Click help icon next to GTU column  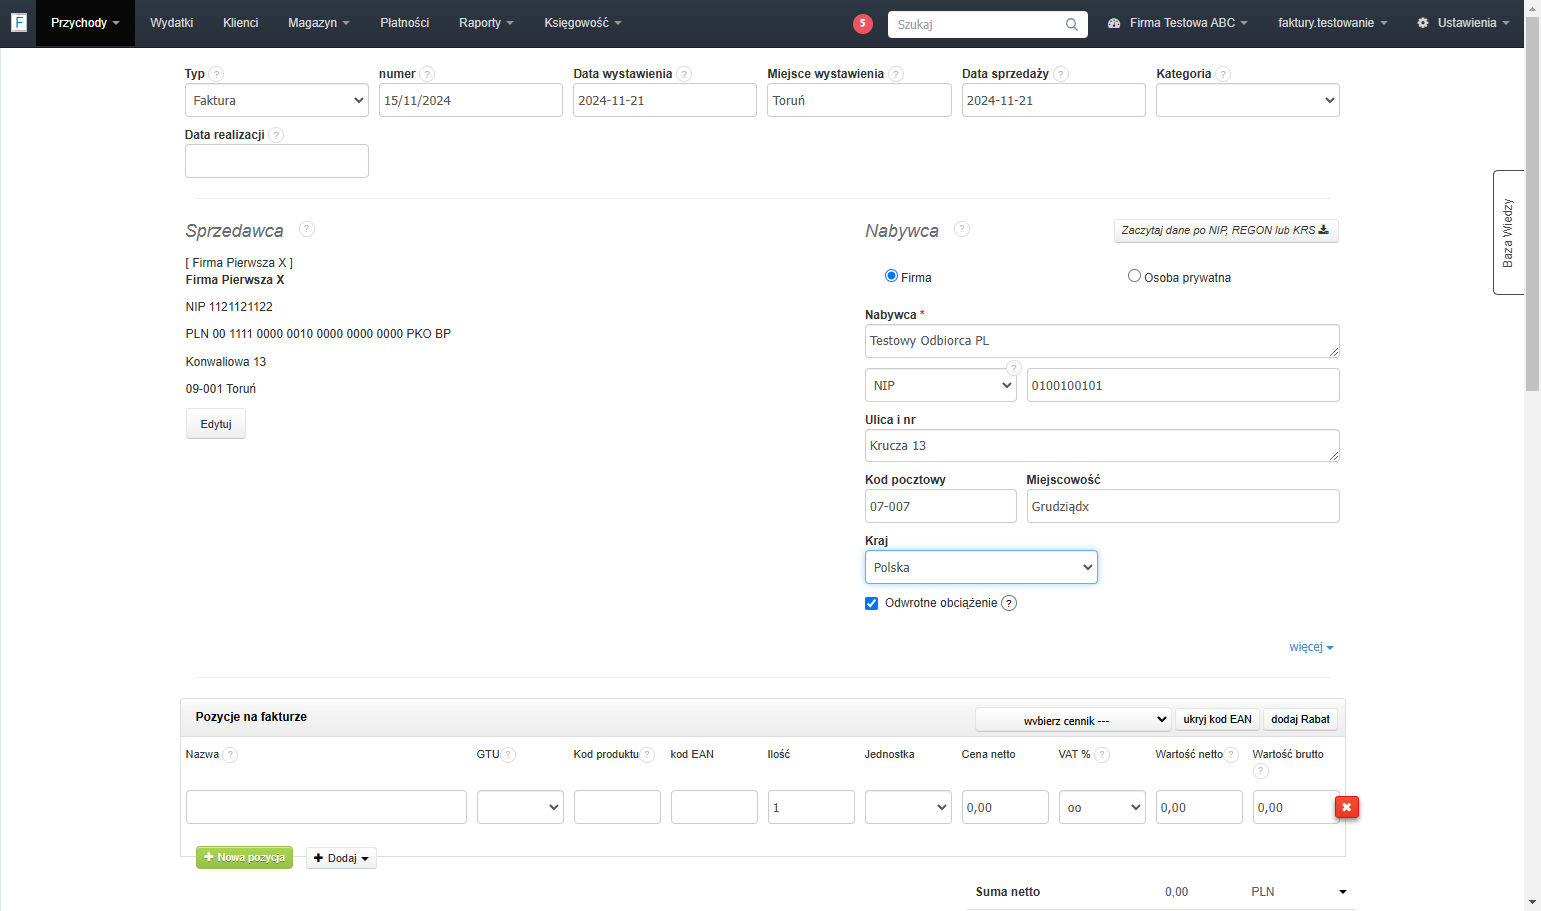pos(508,755)
